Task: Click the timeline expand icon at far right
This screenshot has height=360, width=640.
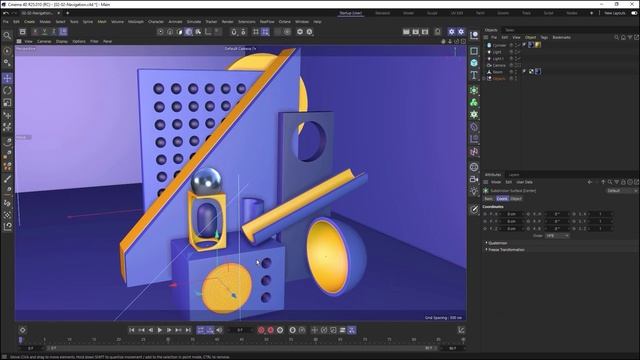Action: (x=461, y=330)
